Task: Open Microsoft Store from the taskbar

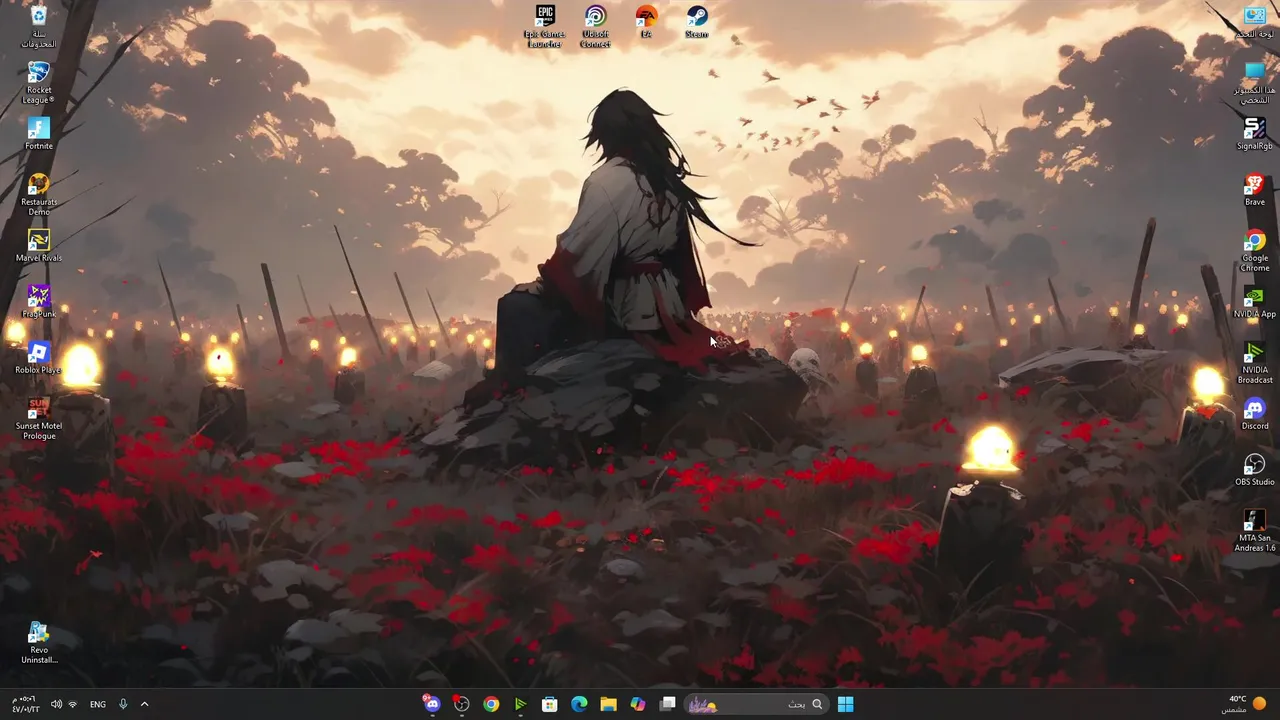Action: point(549,704)
